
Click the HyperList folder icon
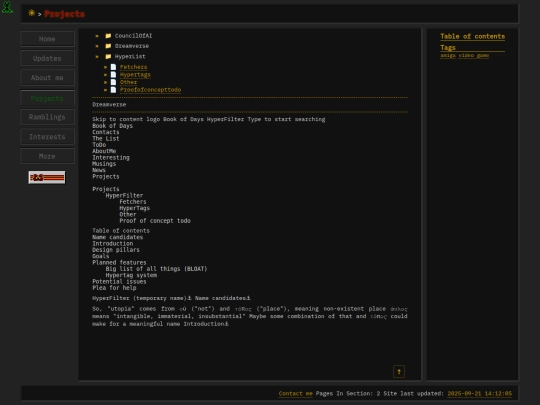108,56
